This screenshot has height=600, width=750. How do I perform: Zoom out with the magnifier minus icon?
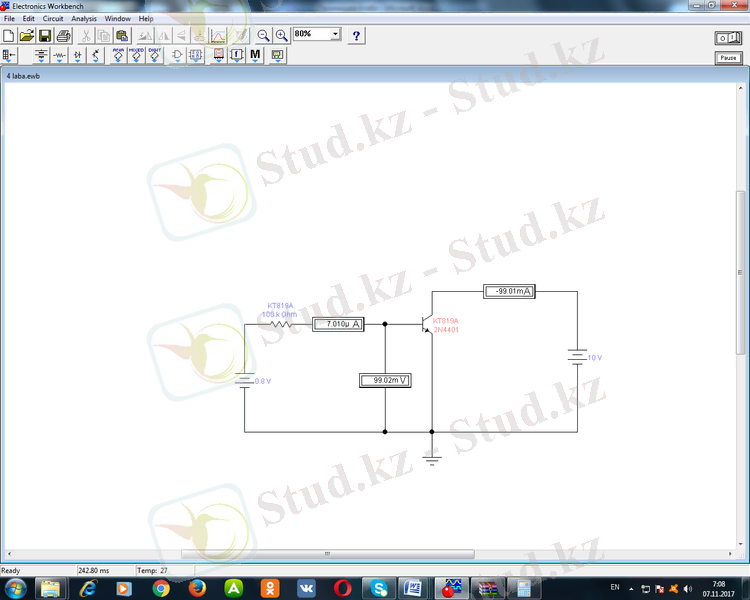coord(263,36)
